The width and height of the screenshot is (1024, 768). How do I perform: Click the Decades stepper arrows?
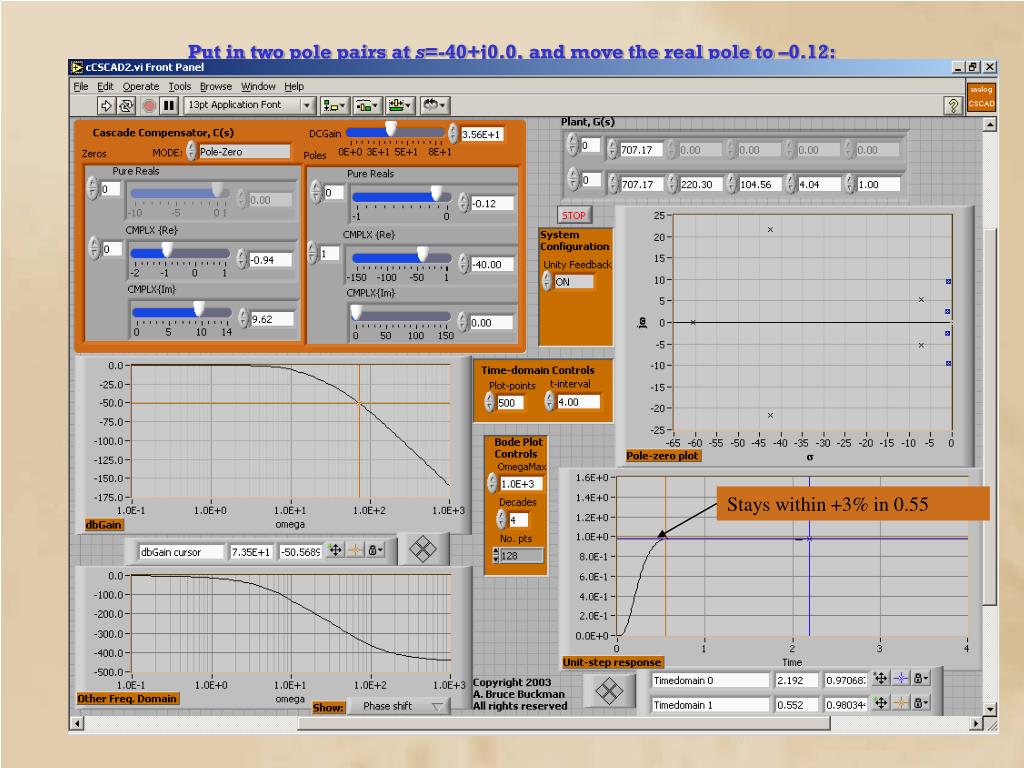tap(502, 520)
